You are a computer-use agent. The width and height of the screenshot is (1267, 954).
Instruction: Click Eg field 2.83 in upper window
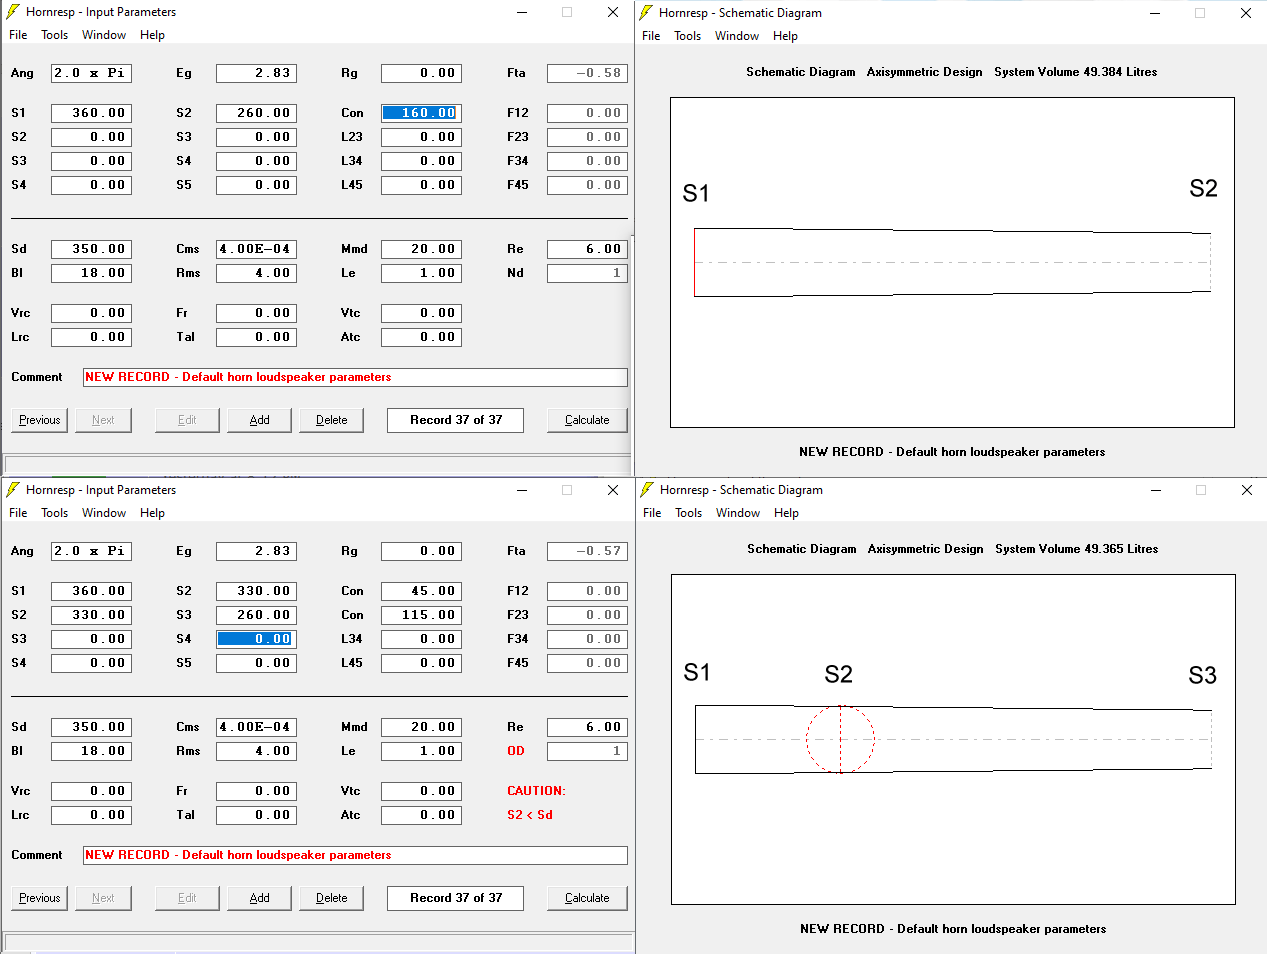pyautogui.click(x=256, y=73)
